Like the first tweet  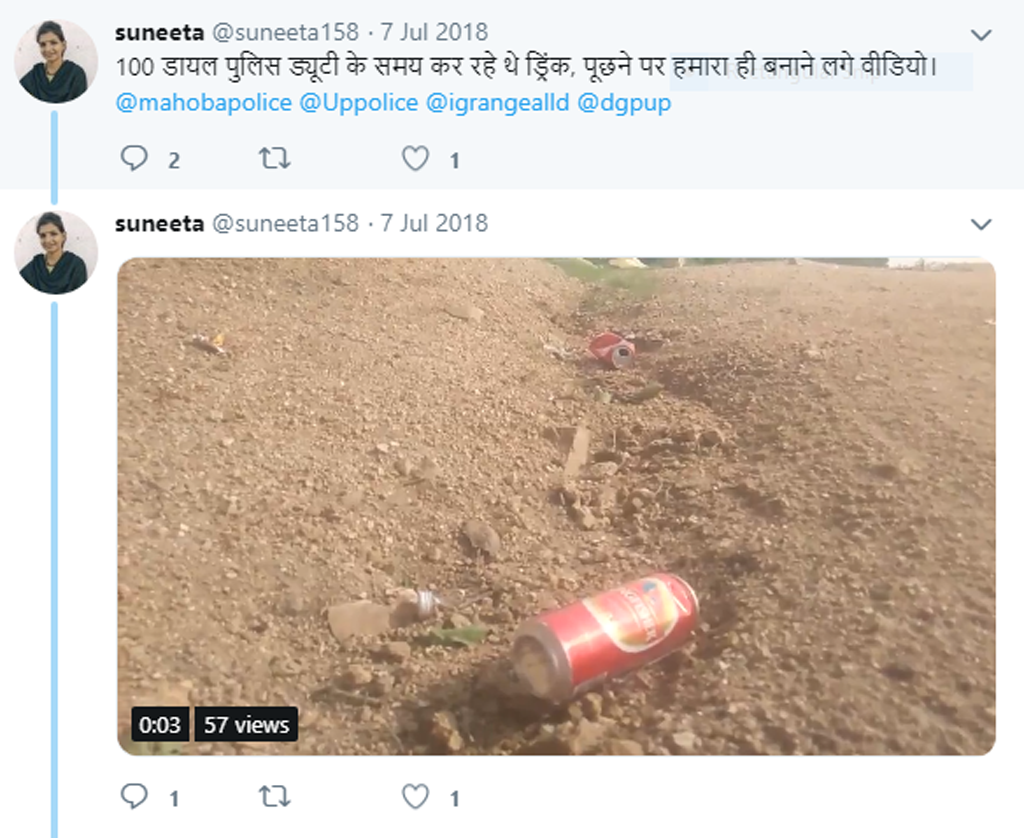(415, 159)
